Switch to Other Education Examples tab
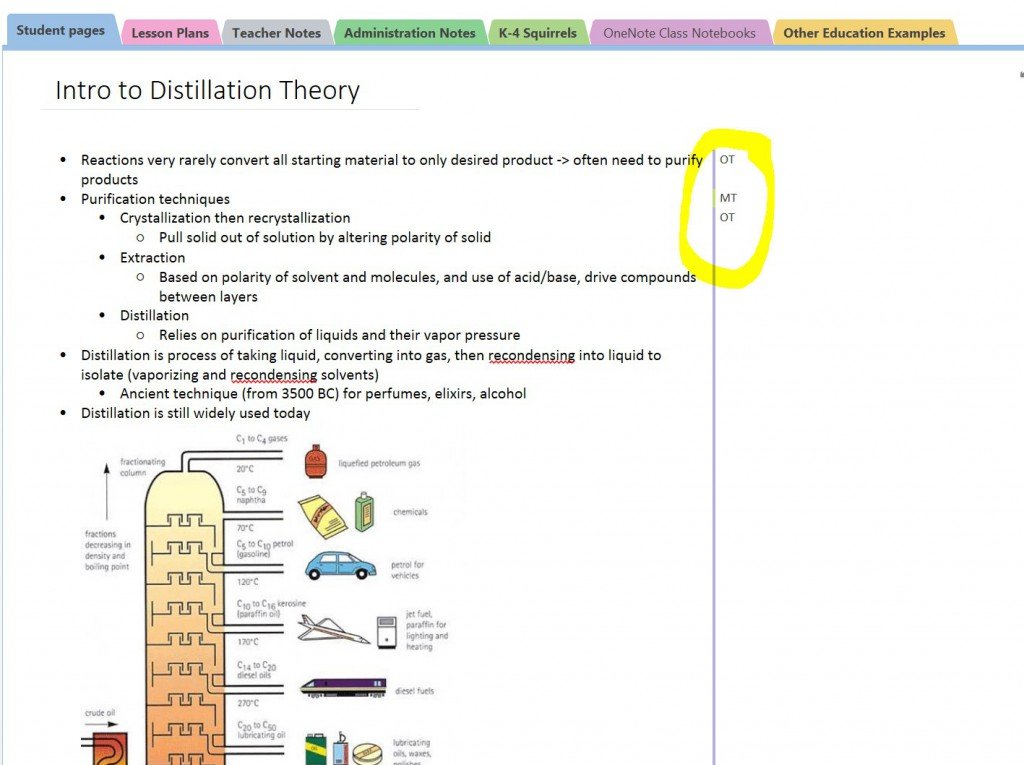Image resolution: width=1024 pixels, height=765 pixels. [x=863, y=33]
